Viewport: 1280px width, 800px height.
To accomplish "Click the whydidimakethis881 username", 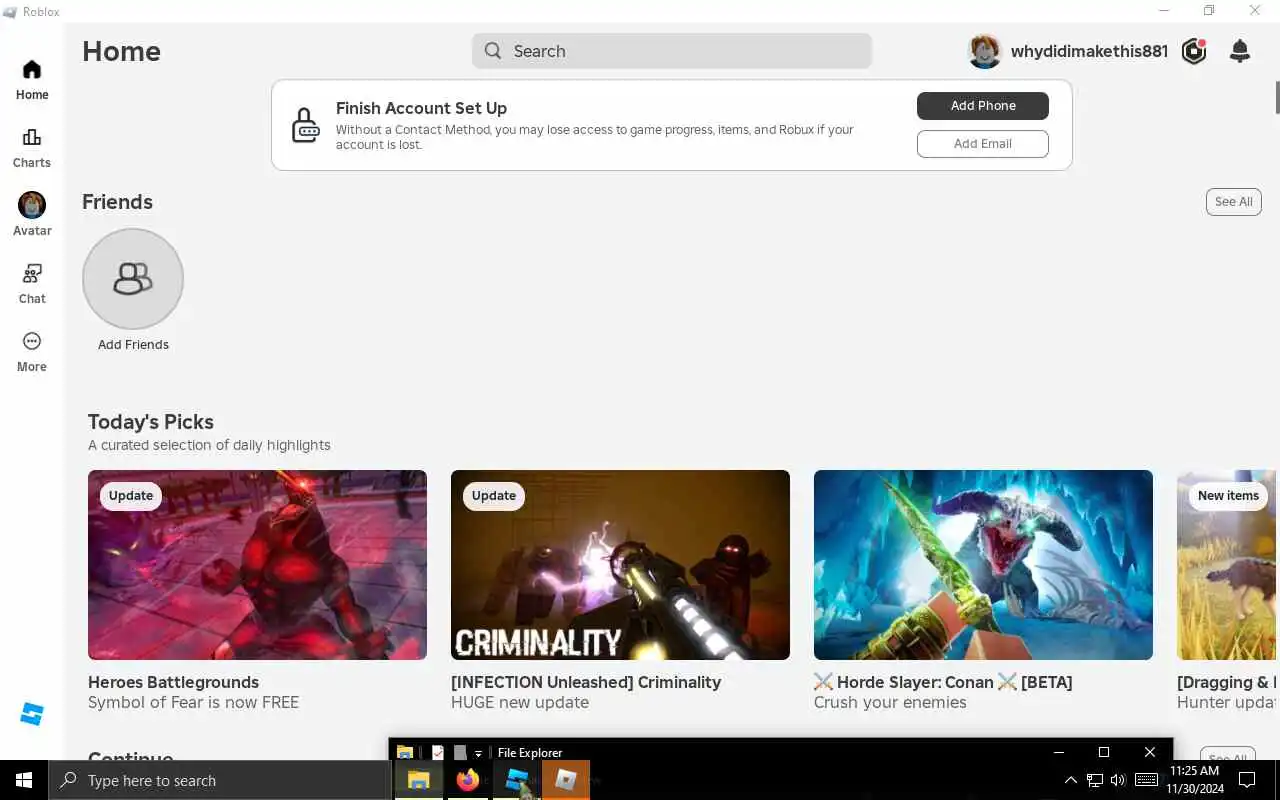I will [x=1089, y=51].
